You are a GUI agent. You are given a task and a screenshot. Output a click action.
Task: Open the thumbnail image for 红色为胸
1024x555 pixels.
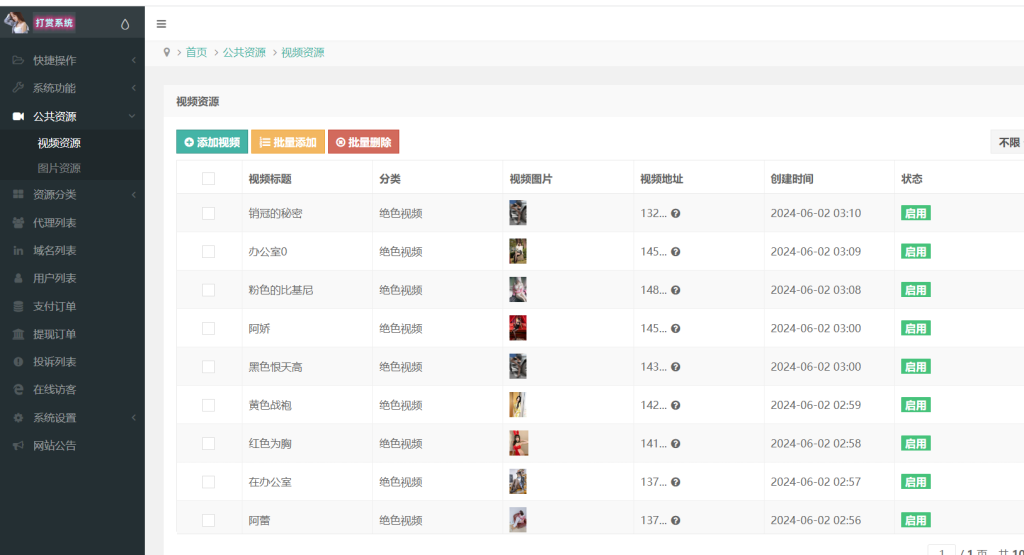point(518,443)
